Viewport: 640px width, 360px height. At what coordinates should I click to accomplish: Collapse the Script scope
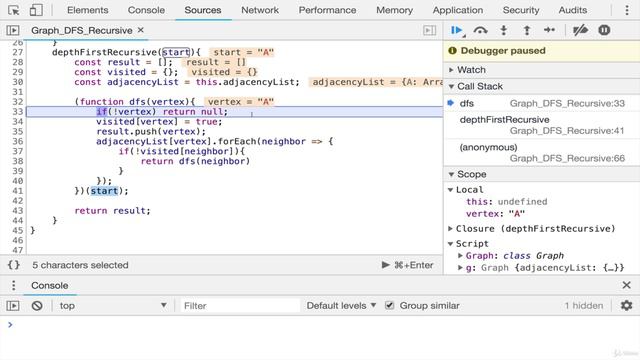[x=451, y=244]
